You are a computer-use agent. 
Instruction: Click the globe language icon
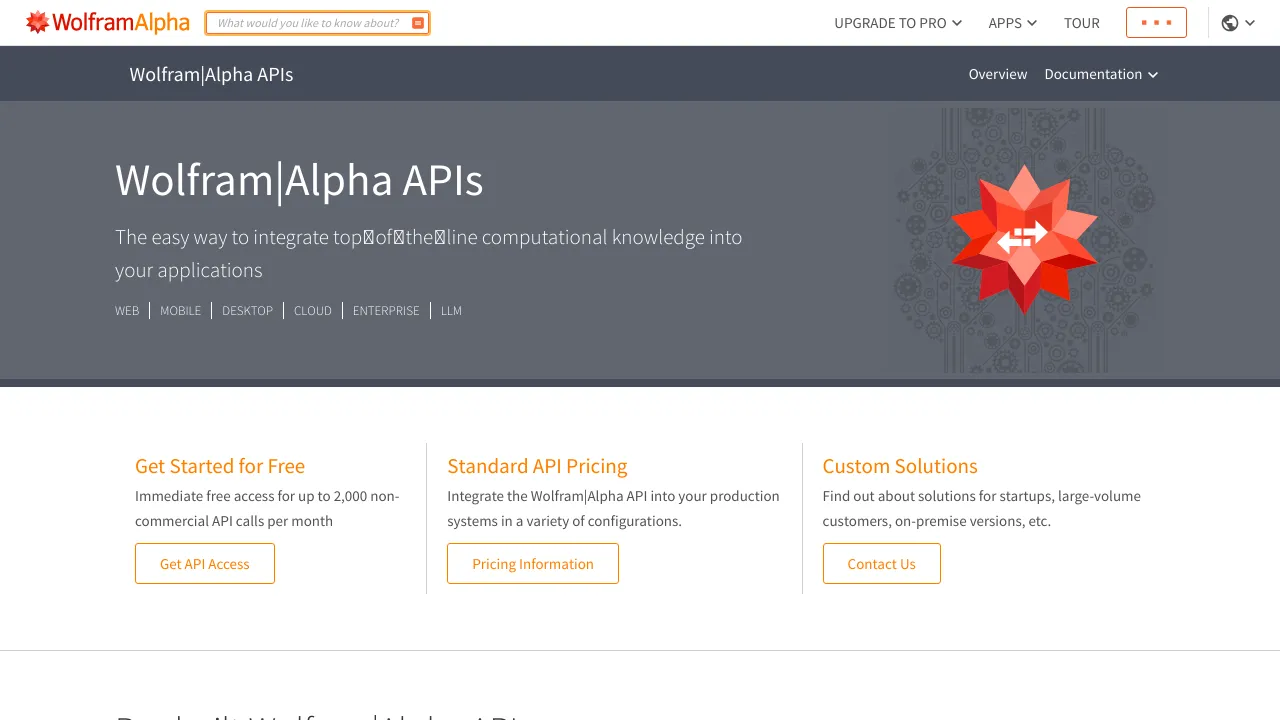[1230, 23]
